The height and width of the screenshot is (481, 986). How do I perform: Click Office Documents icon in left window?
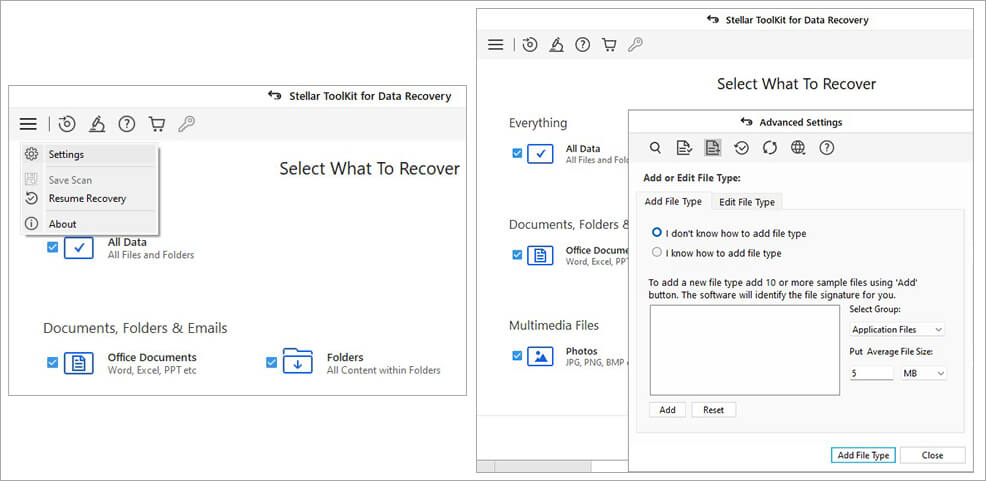click(x=79, y=363)
